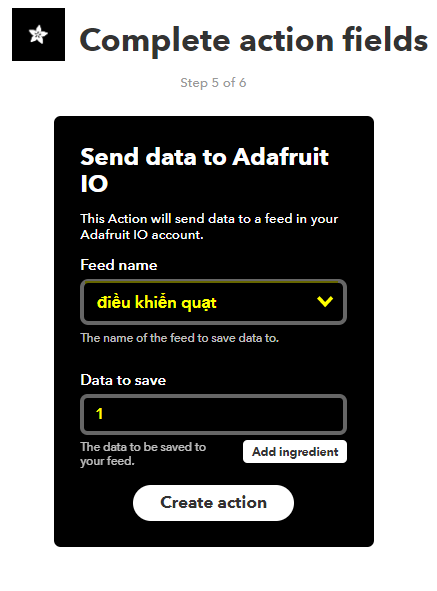
Task: Click the black Adafruit service tile
Action: click(x=38, y=34)
